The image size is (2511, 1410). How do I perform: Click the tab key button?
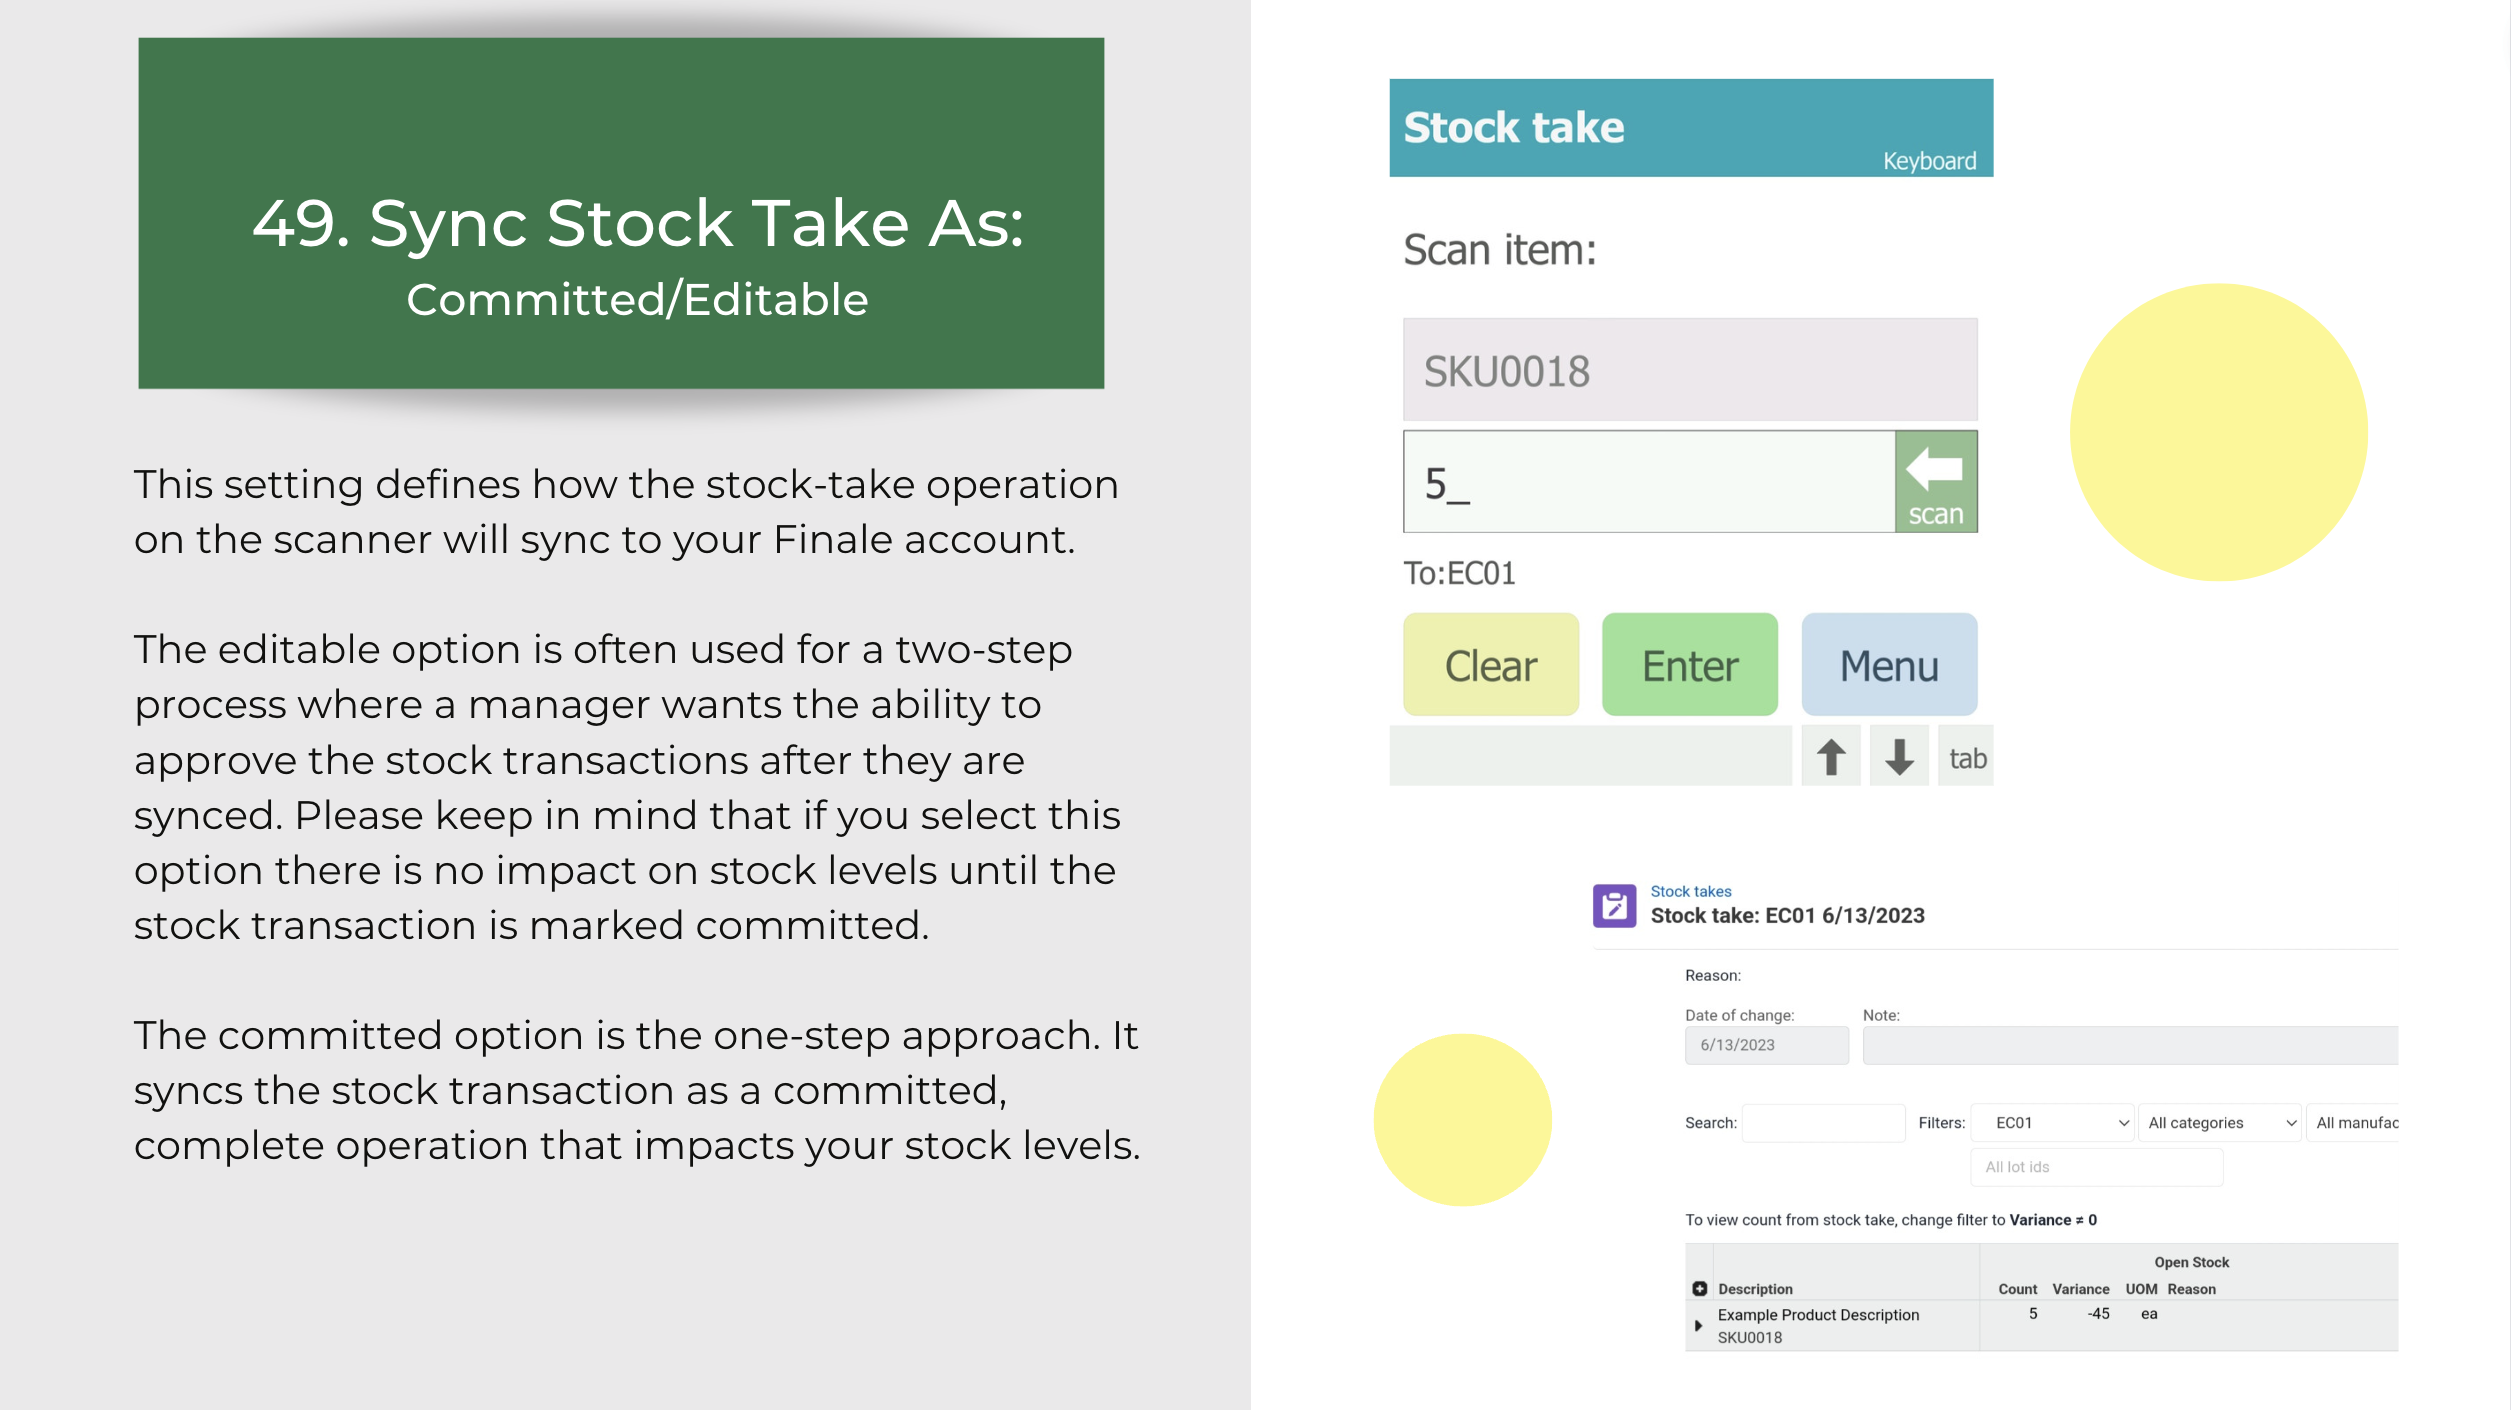click(1966, 757)
